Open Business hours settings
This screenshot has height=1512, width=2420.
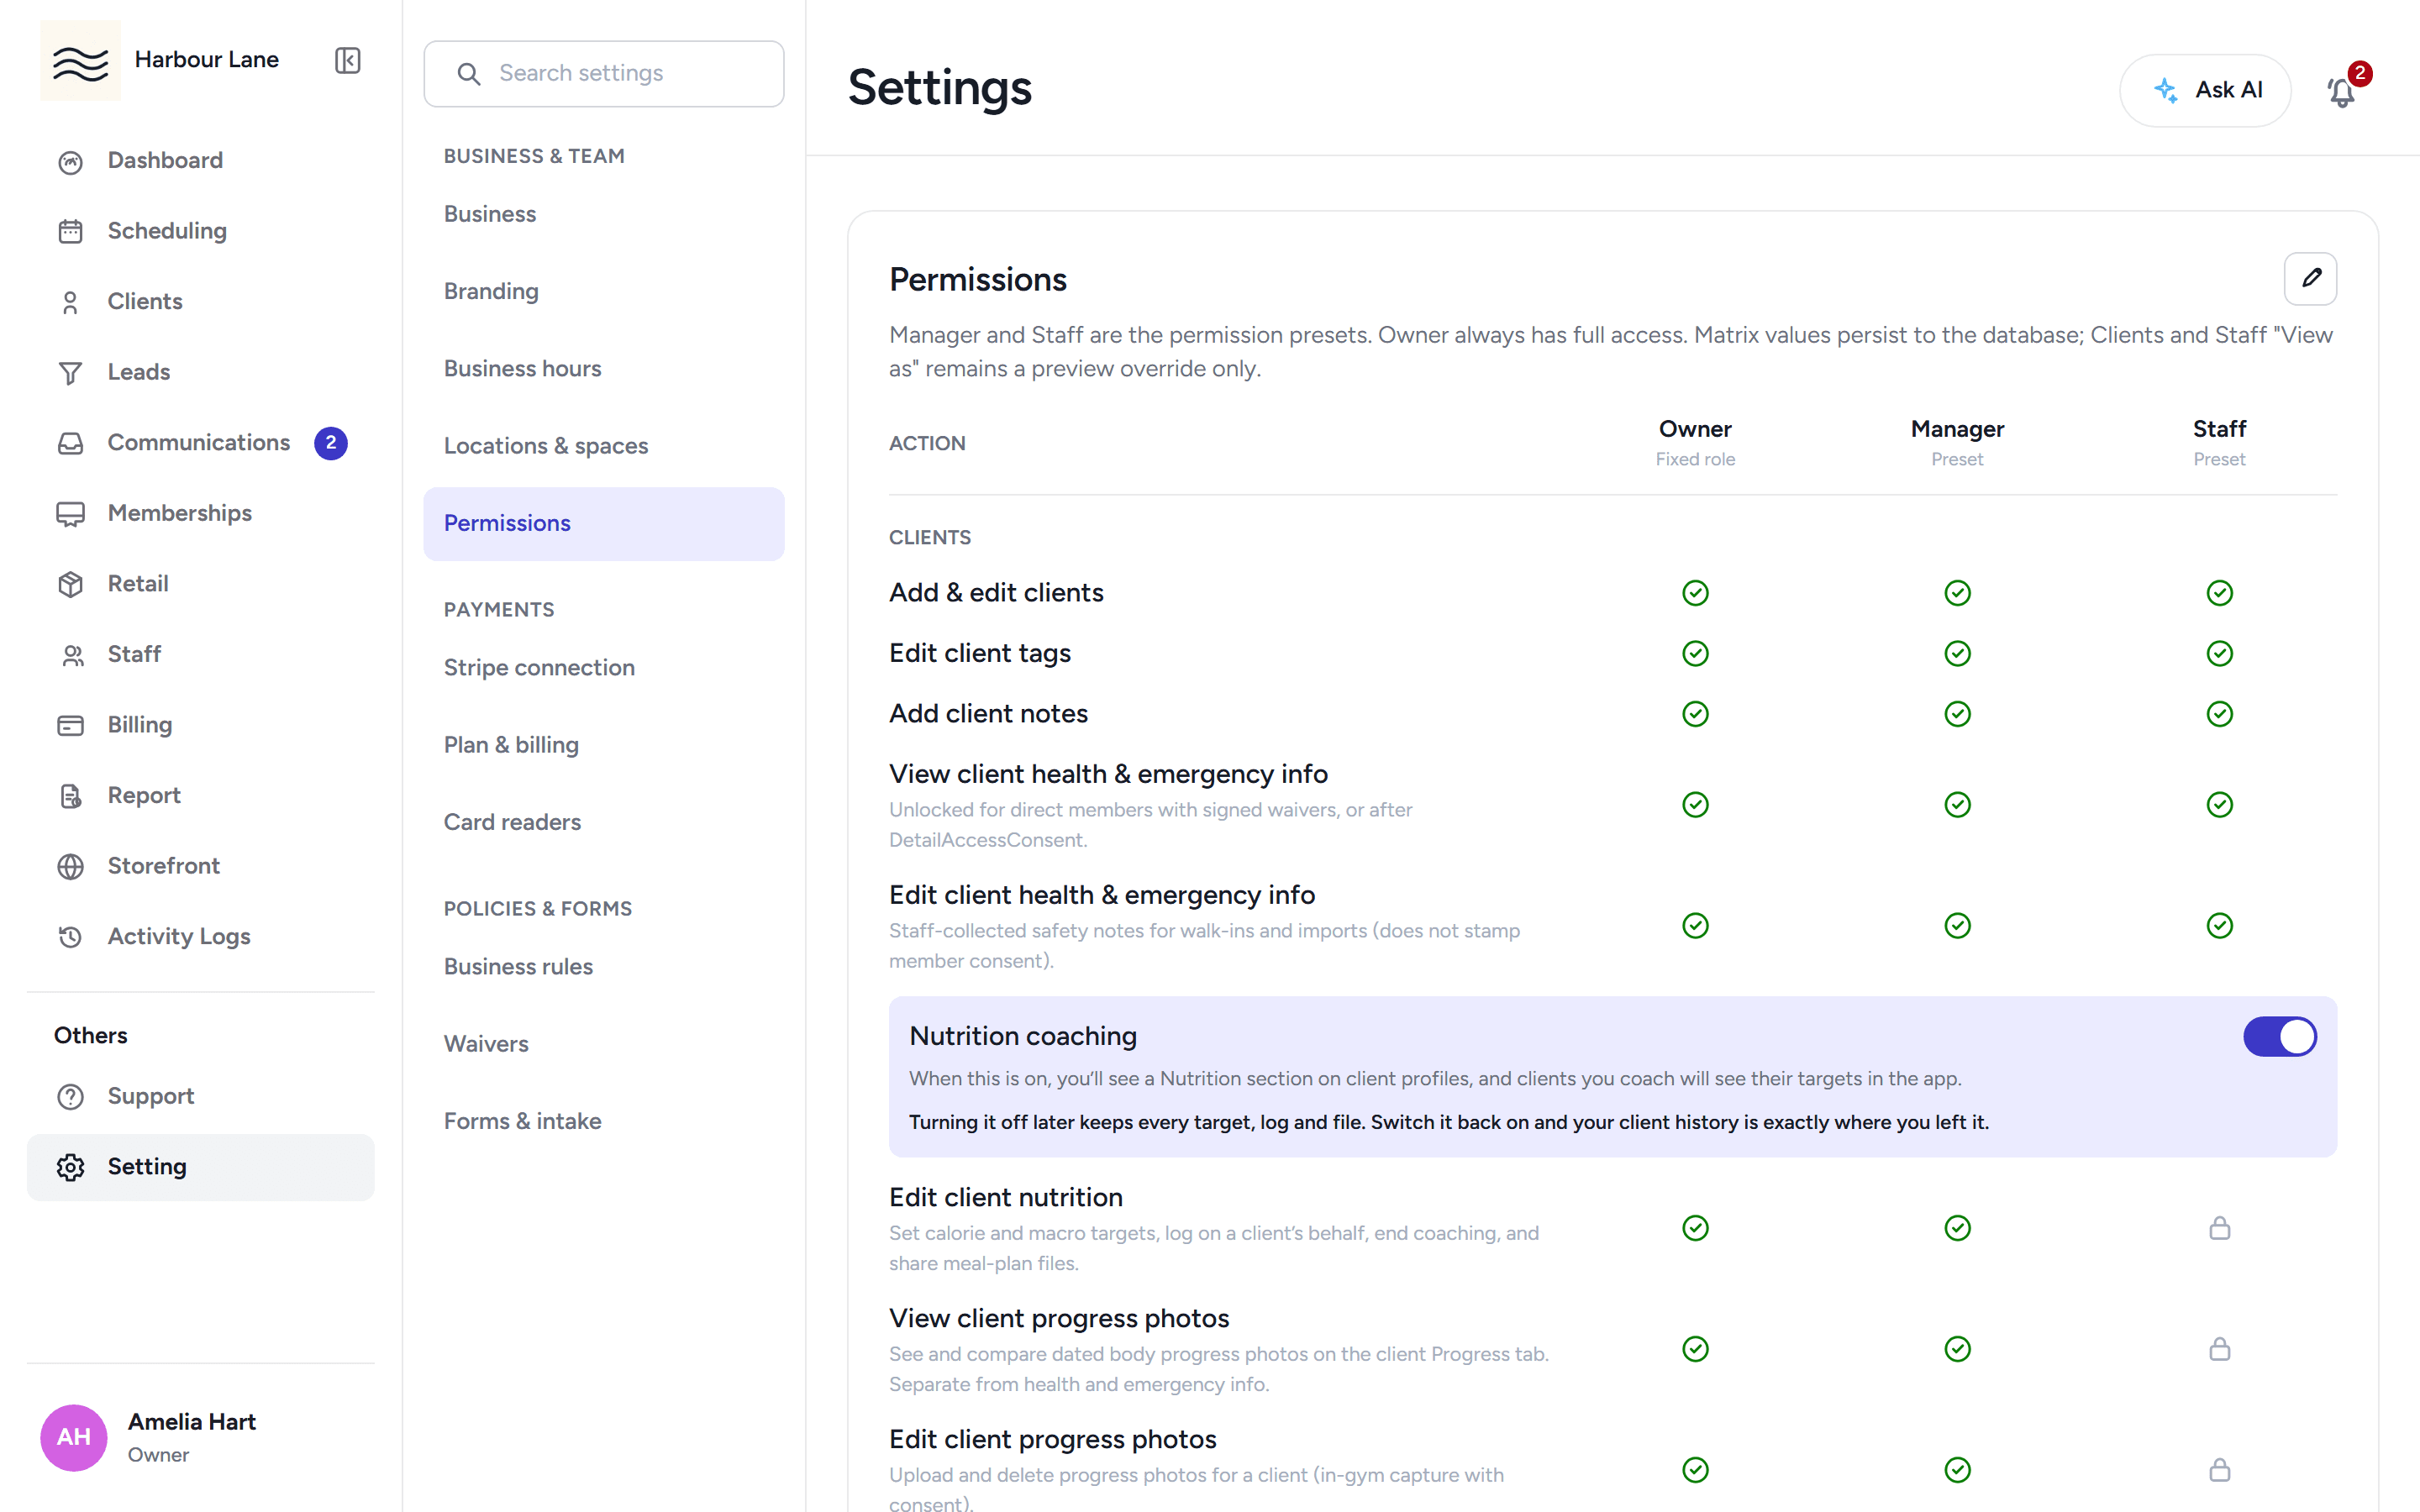coord(603,369)
